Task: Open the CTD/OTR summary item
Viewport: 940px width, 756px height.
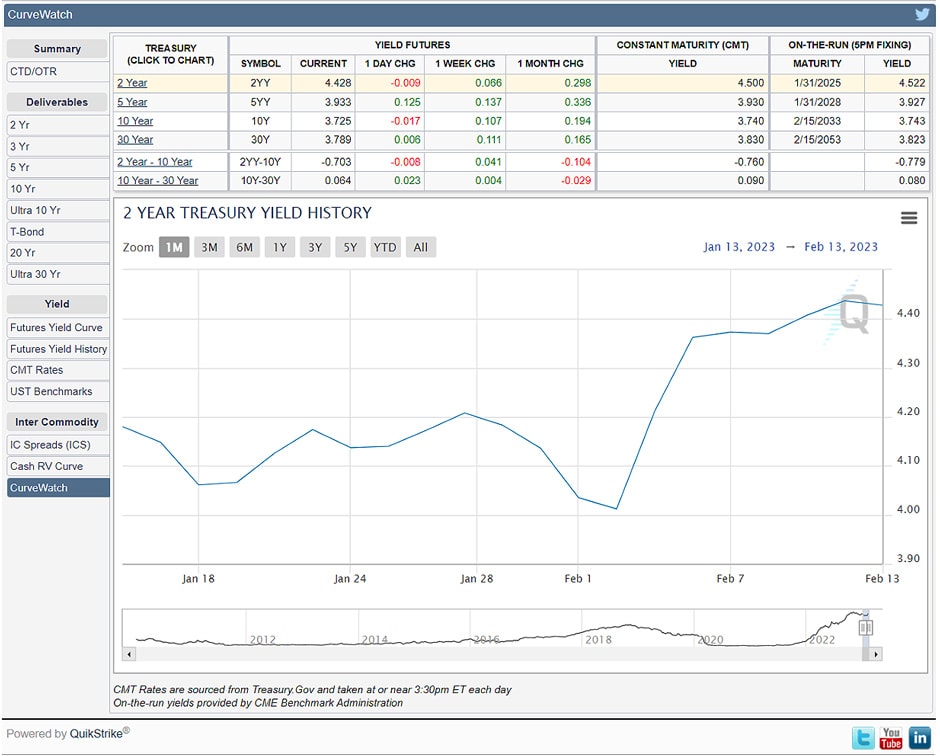Action: (x=34, y=71)
